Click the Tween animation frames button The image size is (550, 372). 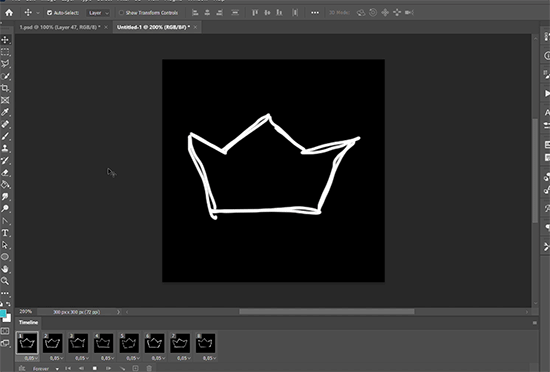pyautogui.click(x=122, y=368)
